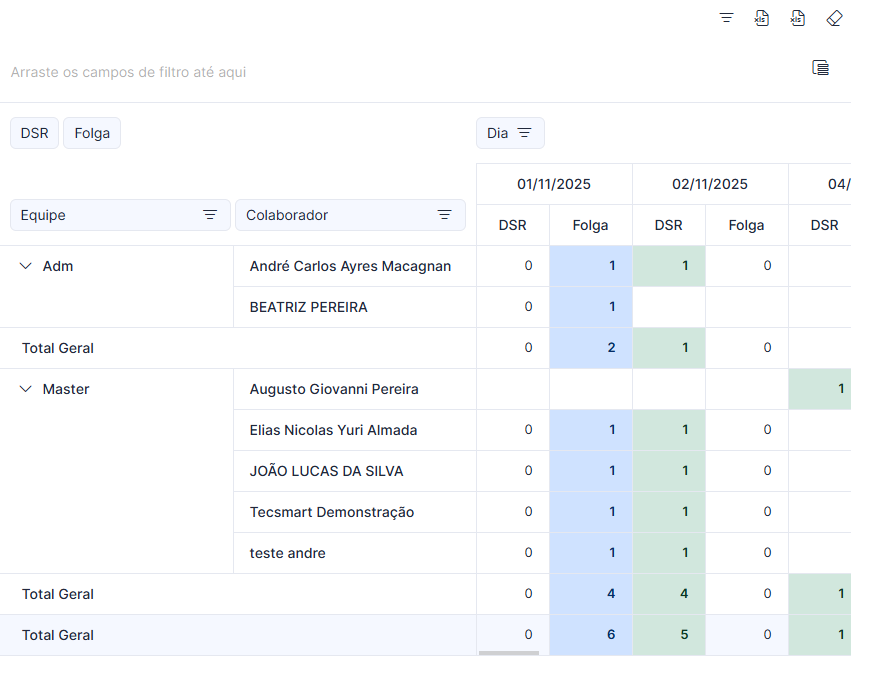The height and width of the screenshot is (676, 870).
Task: Open the Equipe header filter icon
Action: coord(210,215)
